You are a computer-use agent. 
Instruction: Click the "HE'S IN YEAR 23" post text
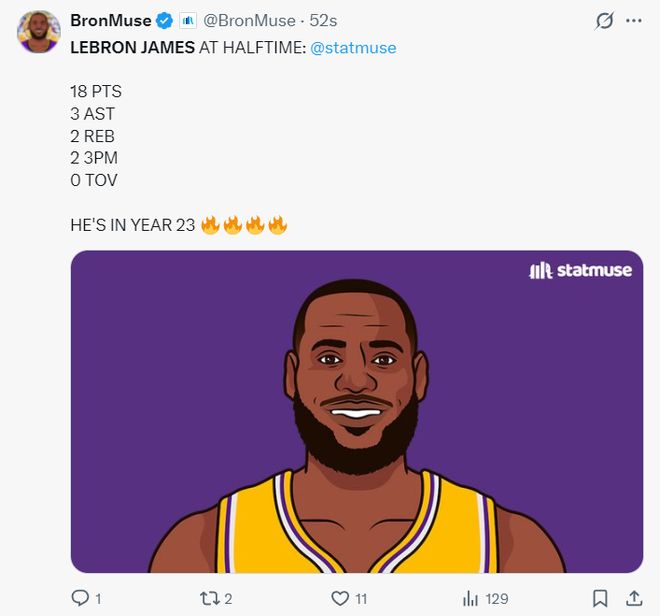[133, 226]
